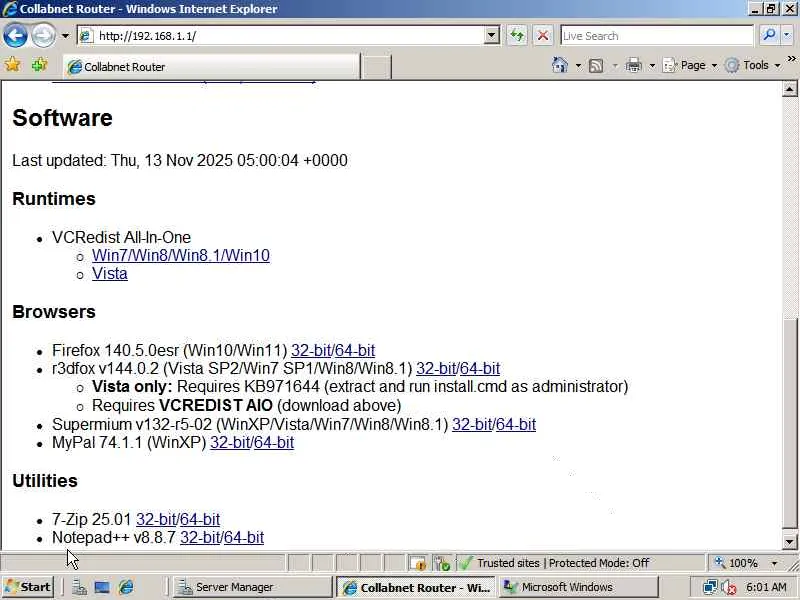
Task: Open the search provider options dropdown
Action: coord(786,35)
